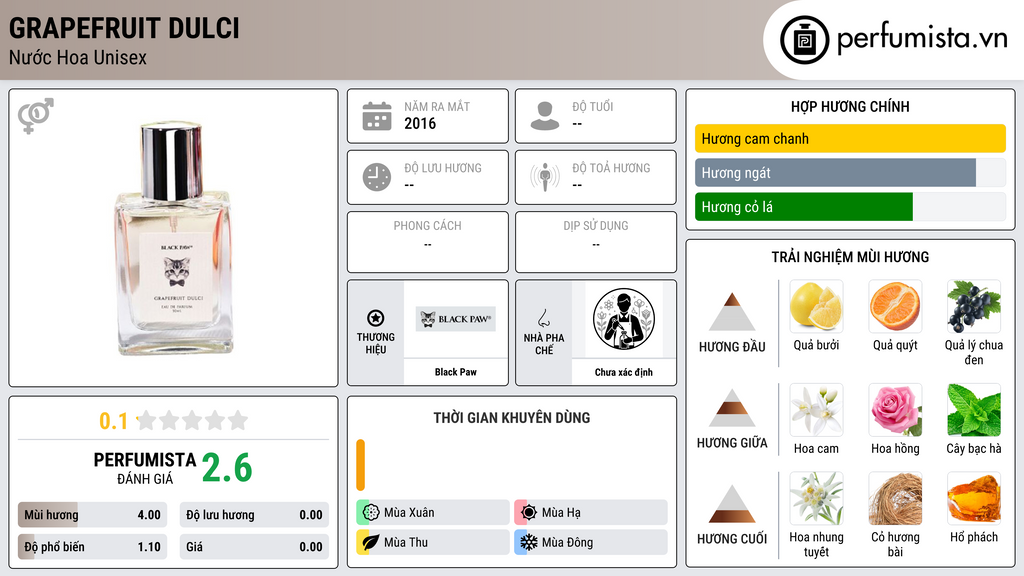Click the Quả bưởi grapefruit note image

(816, 306)
